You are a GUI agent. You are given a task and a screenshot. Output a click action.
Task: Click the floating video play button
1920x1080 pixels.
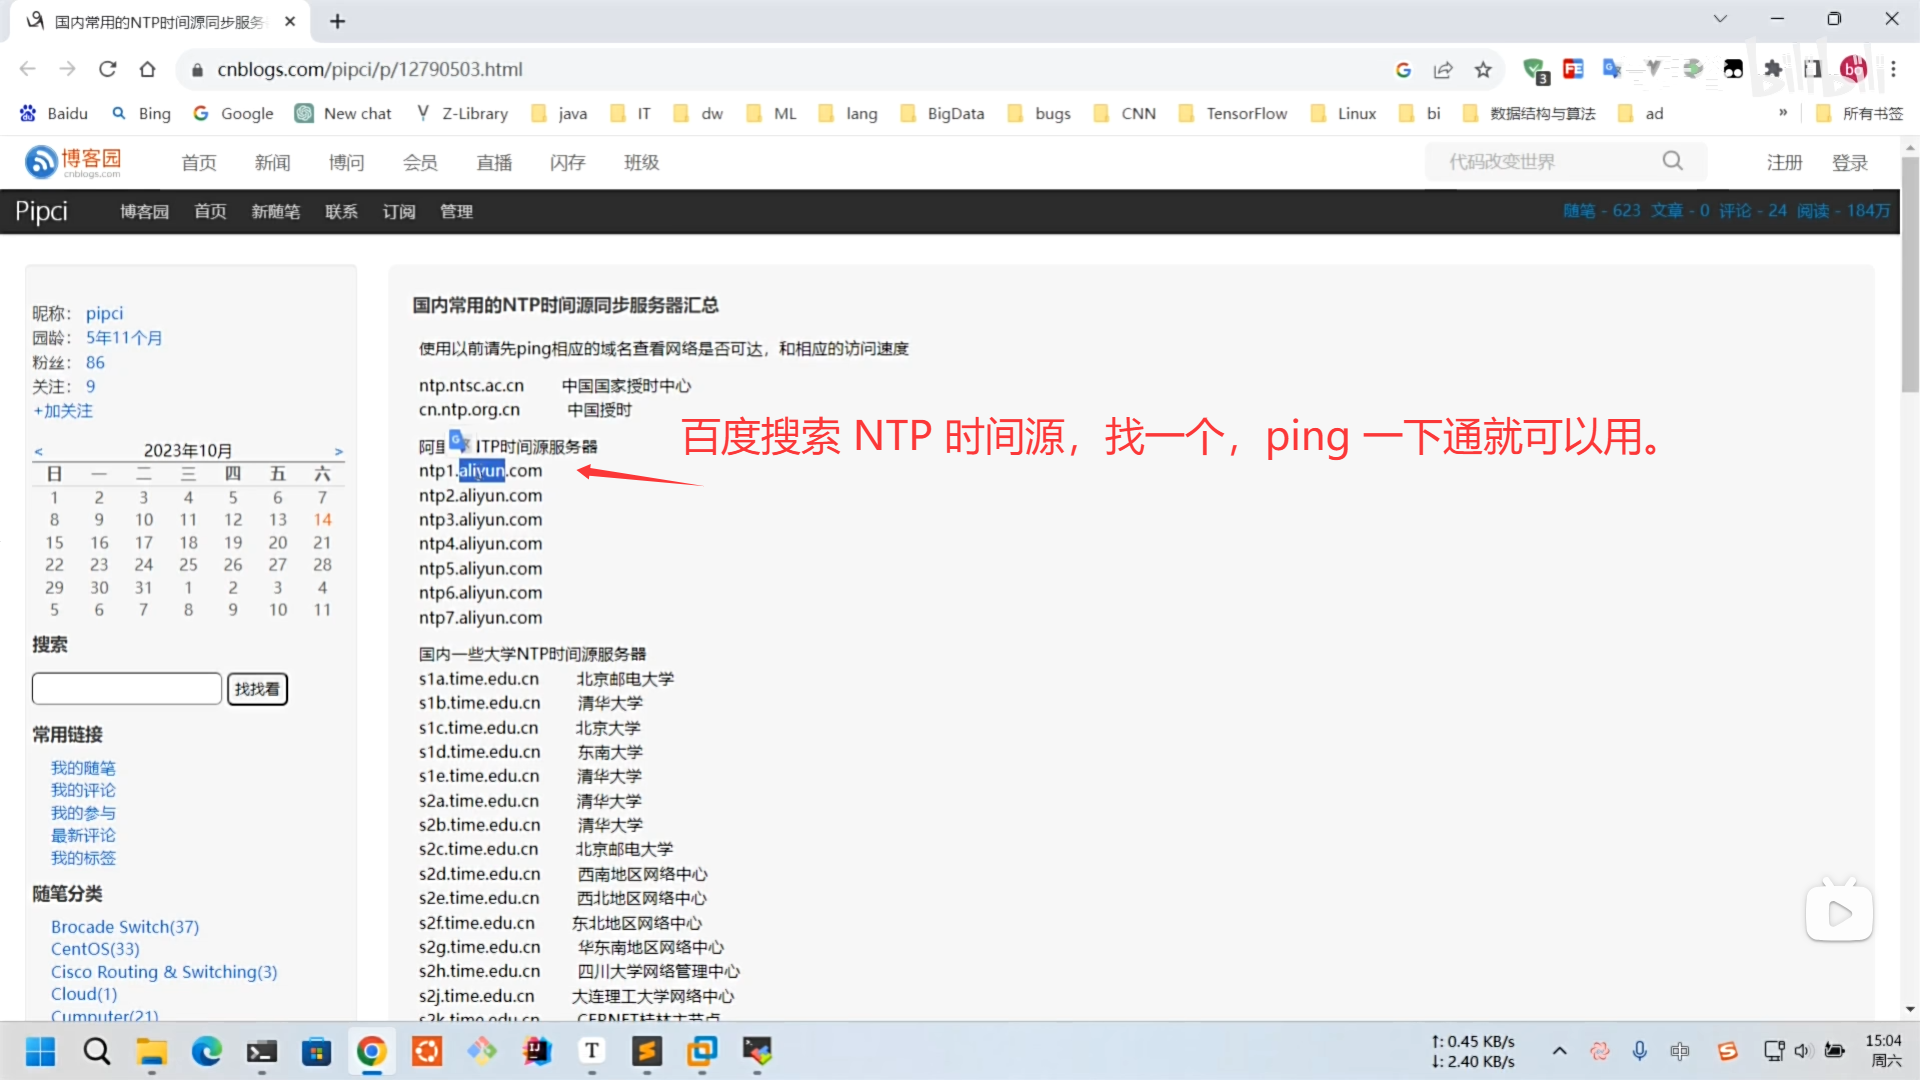click(x=1839, y=913)
